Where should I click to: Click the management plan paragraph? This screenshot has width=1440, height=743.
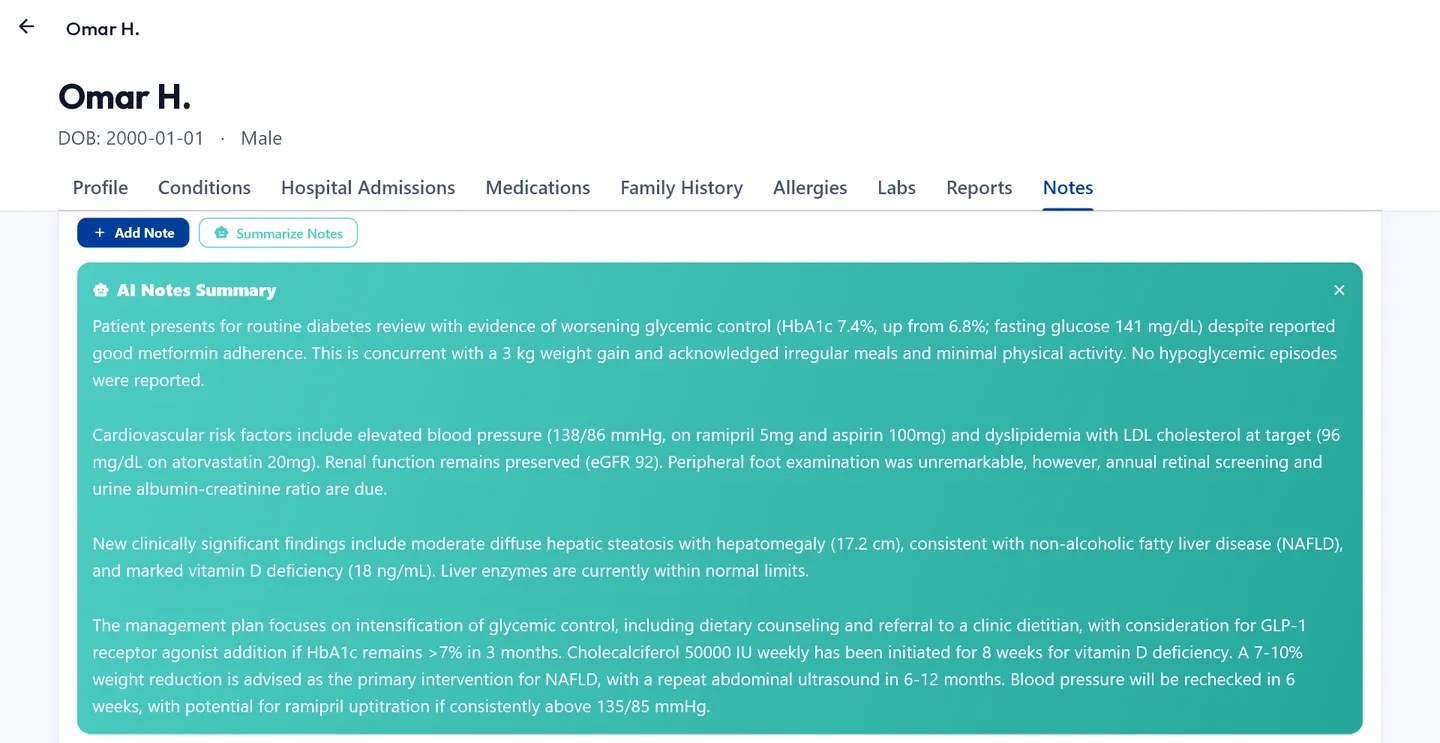pos(699,666)
